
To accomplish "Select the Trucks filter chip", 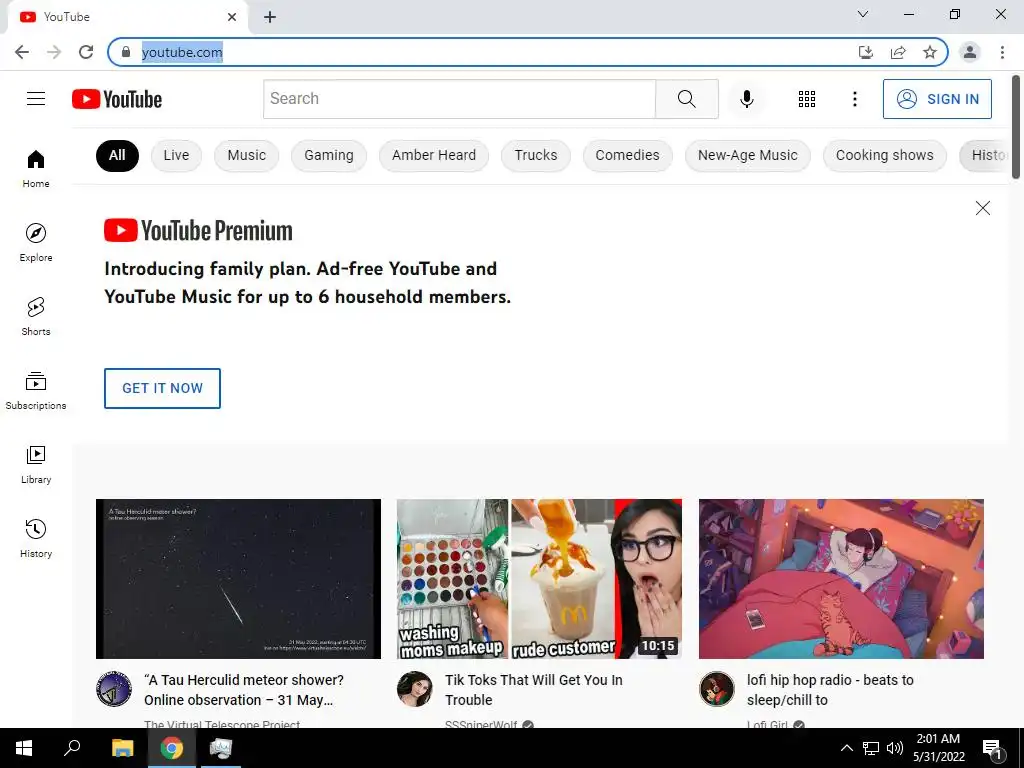I will point(536,155).
